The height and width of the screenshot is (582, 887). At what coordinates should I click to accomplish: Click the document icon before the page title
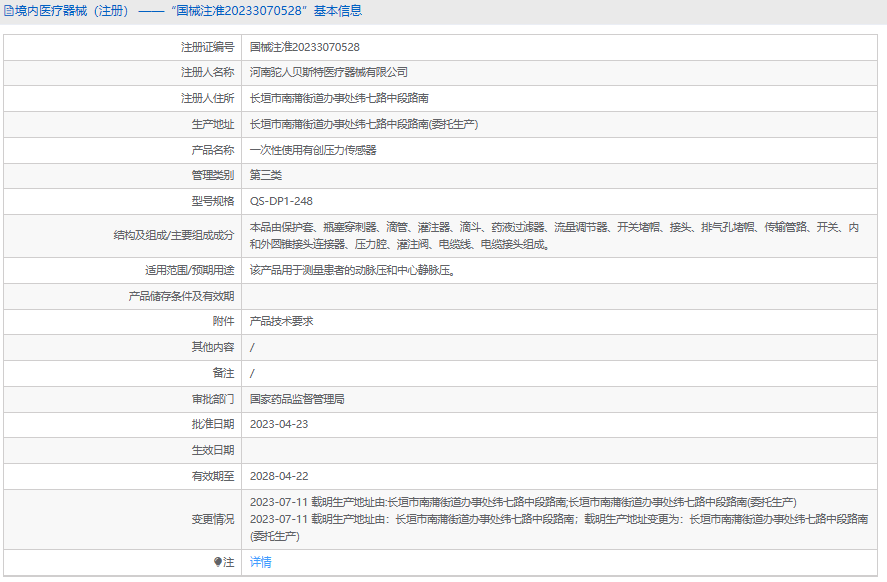coord(8,11)
